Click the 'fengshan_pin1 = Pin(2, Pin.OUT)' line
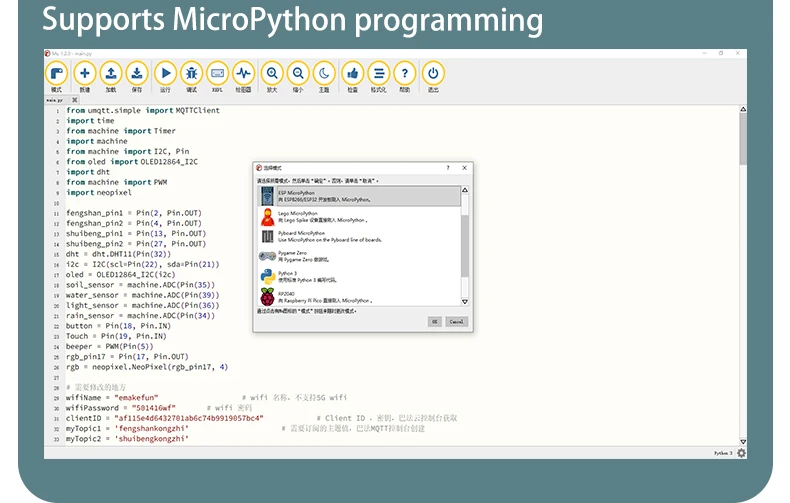The height and width of the screenshot is (503, 790). (134, 213)
